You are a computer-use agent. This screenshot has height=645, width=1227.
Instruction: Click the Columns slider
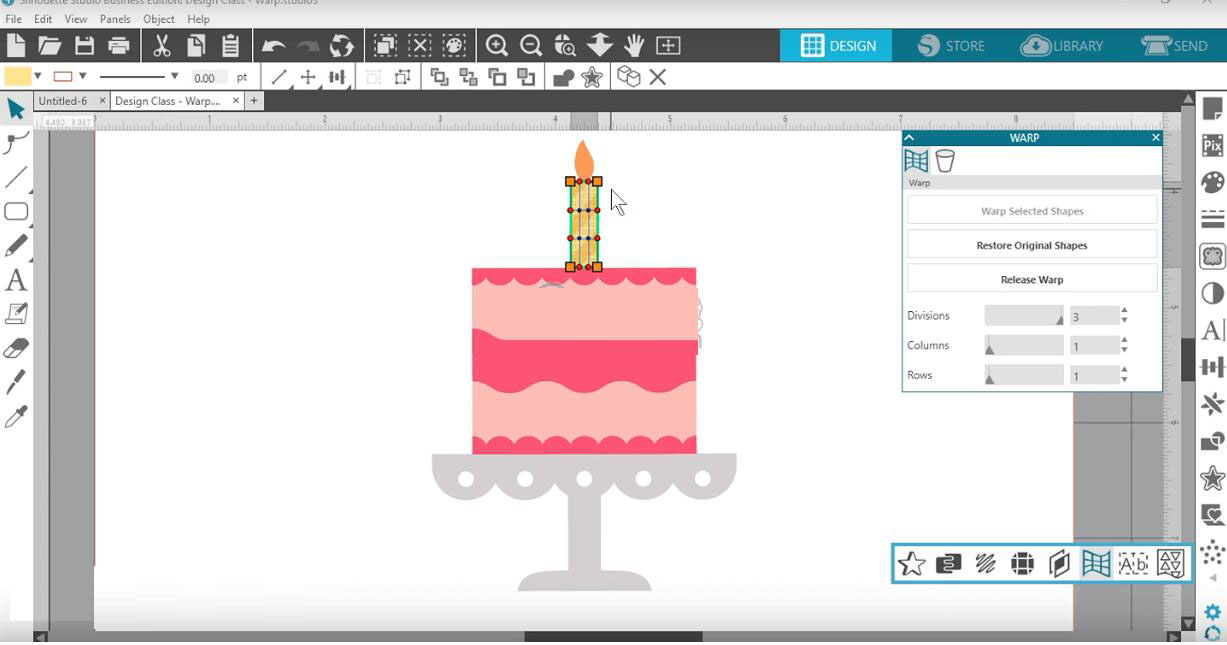click(1024, 345)
